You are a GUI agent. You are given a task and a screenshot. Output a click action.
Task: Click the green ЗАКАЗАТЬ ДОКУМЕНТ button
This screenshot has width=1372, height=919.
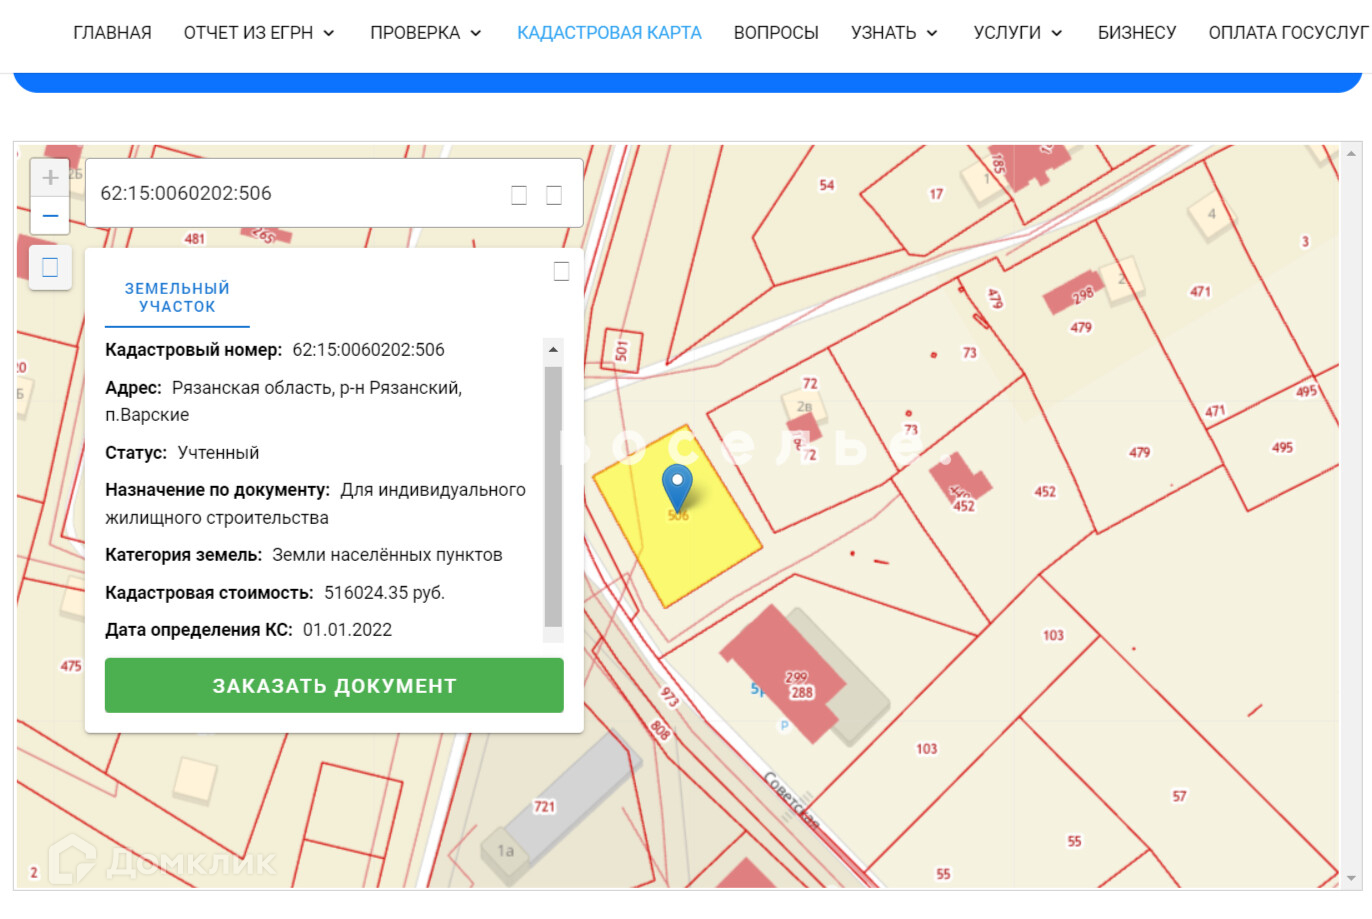[x=334, y=686]
